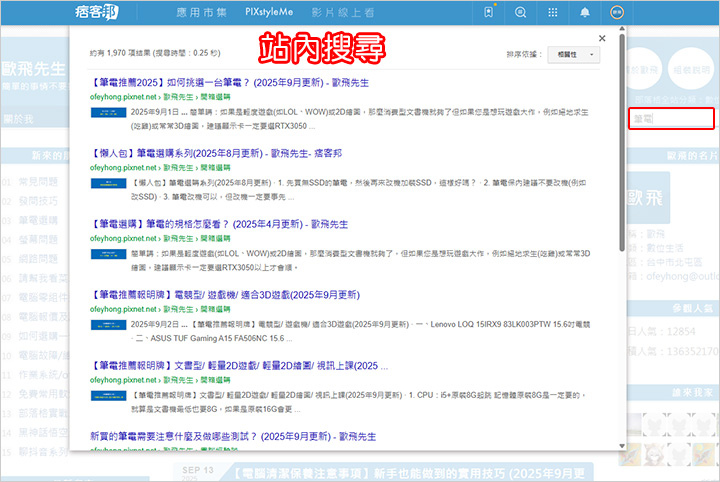Viewport: 720px width, 482px height.
Task: Open the user avatar icon in header
Action: coord(617,12)
